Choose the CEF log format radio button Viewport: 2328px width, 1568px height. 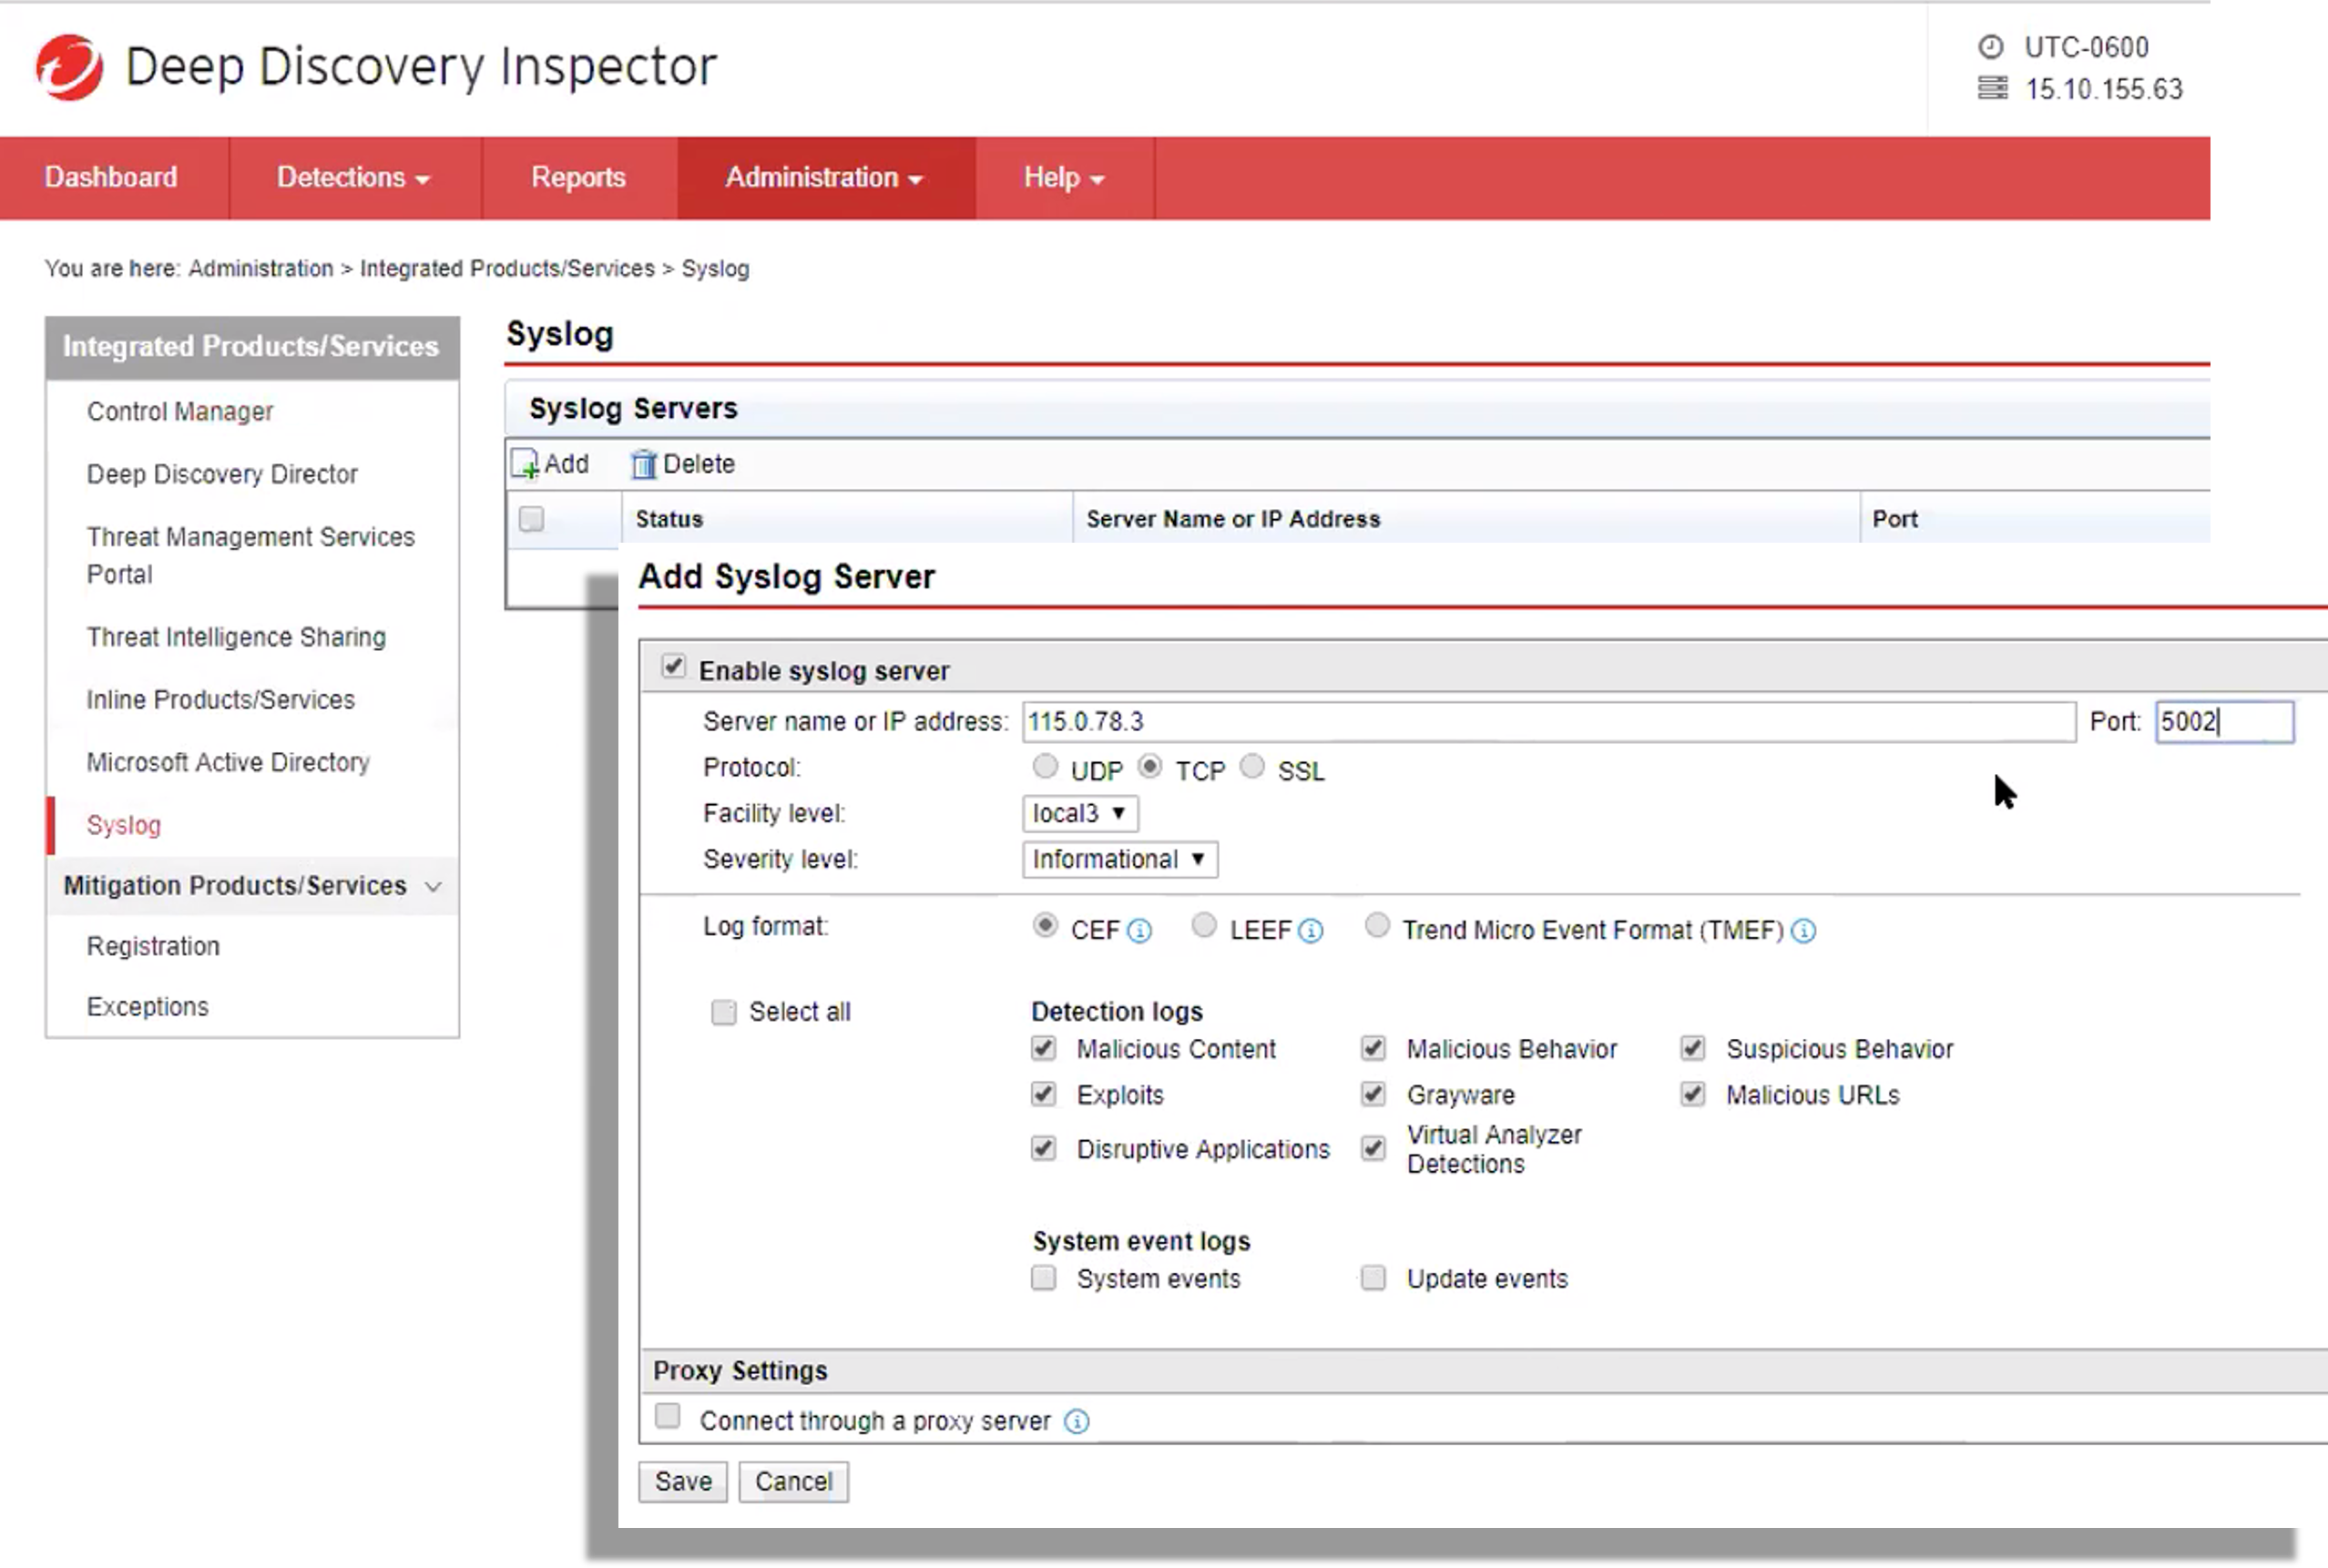tap(1045, 926)
